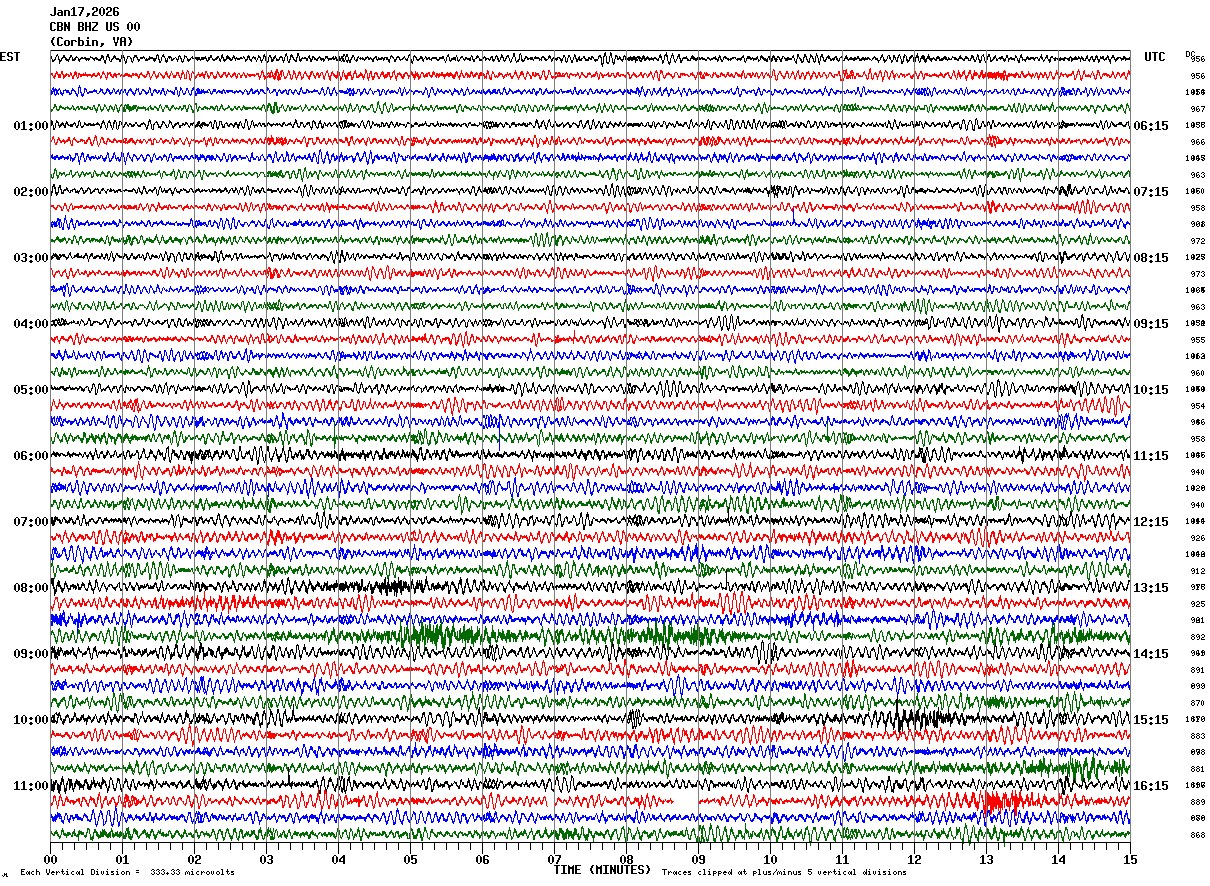Click minute tick '15' on bottom axis
The image size is (1210, 886).
[x=1130, y=859]
